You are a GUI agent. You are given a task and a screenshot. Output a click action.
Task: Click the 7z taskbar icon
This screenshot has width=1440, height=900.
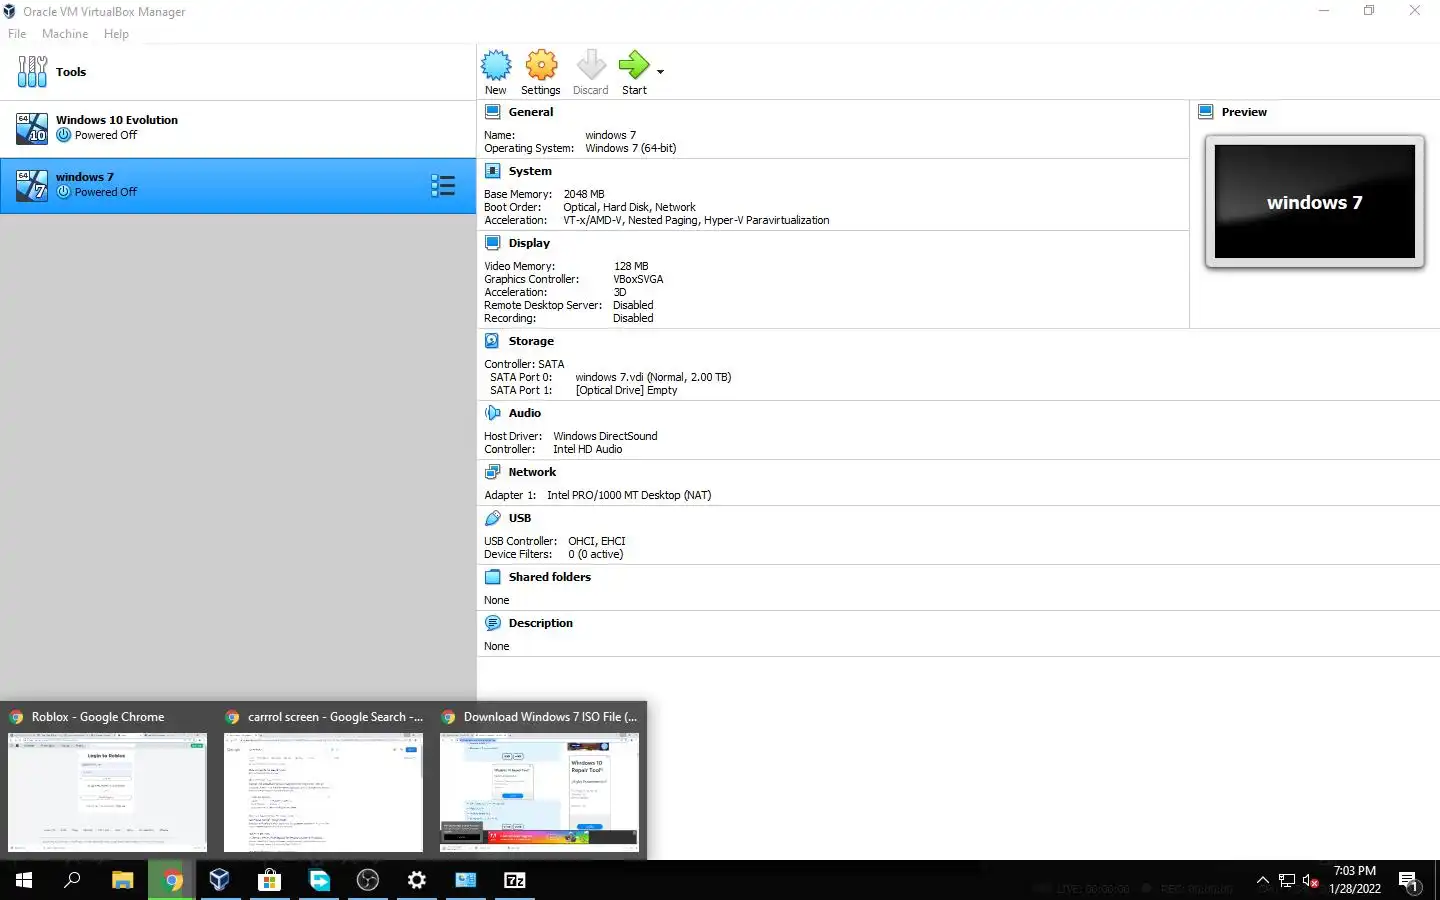tap(515, 880)
